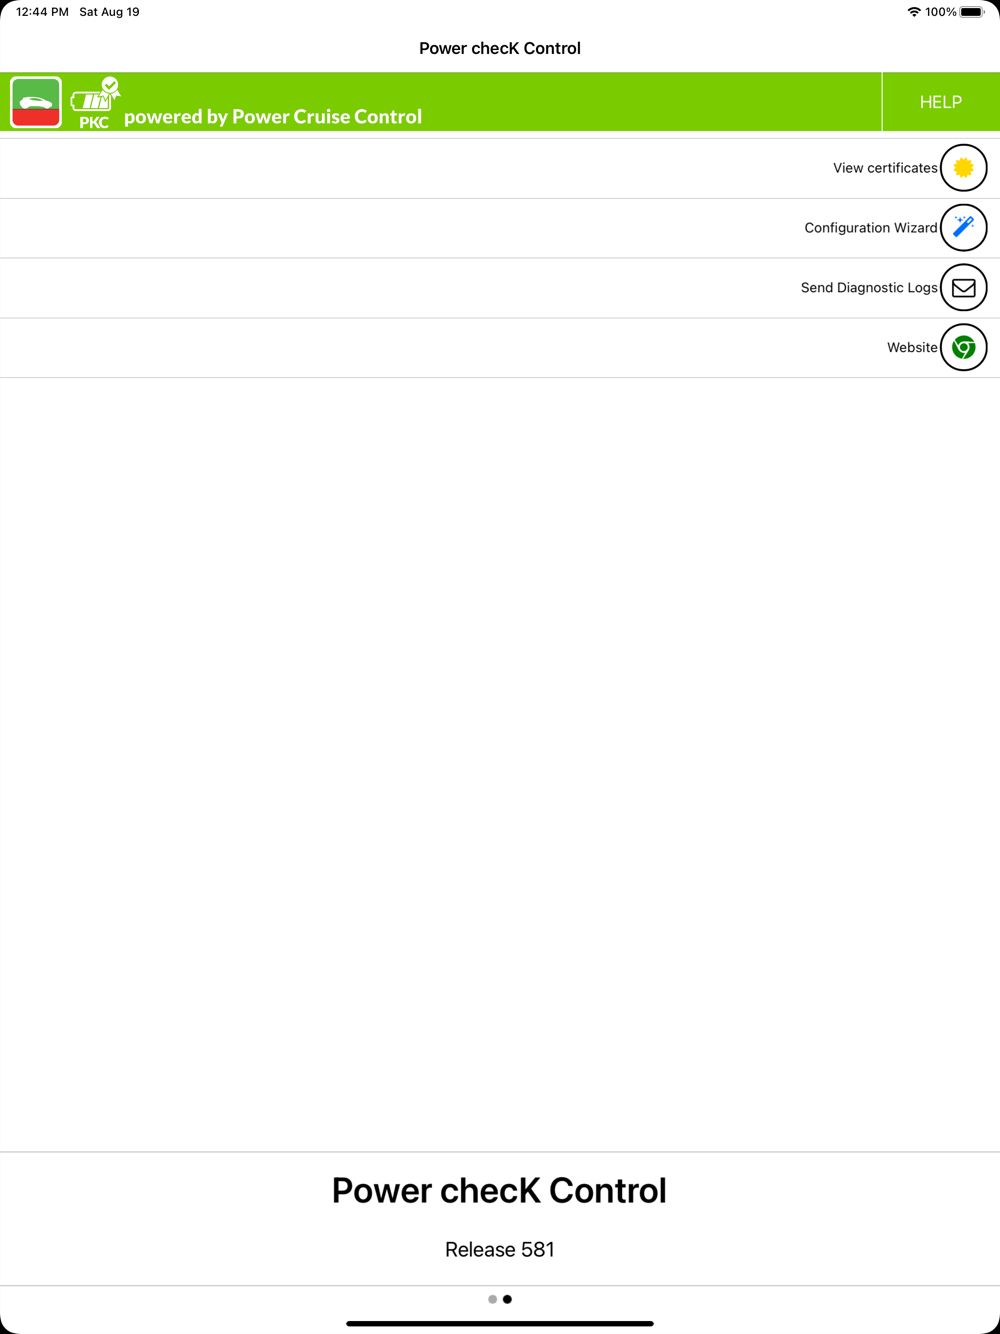Image resolution: width=1000 pixels, height=1334 pixels.
Task: Tap the 12:44 PM clock
Action: click(x=42, y=12)
